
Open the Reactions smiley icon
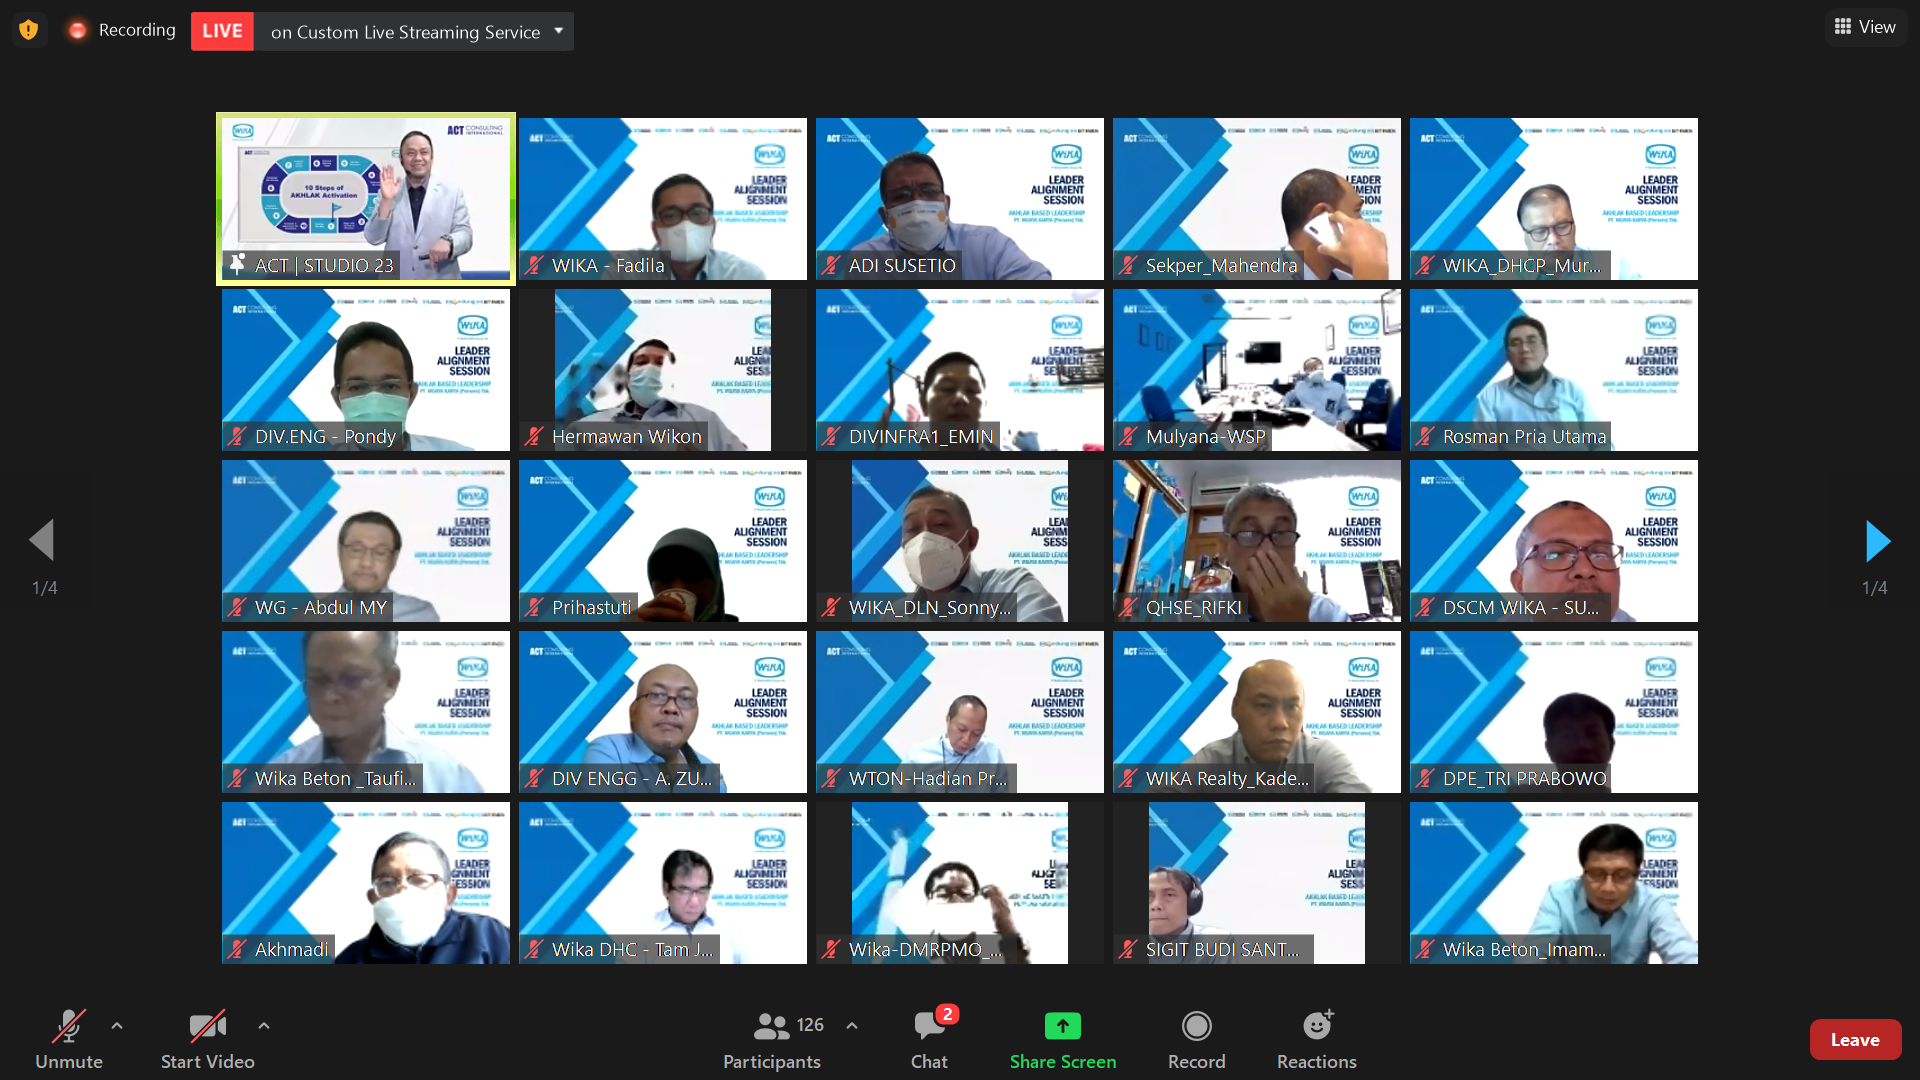pos(1316,1027)
